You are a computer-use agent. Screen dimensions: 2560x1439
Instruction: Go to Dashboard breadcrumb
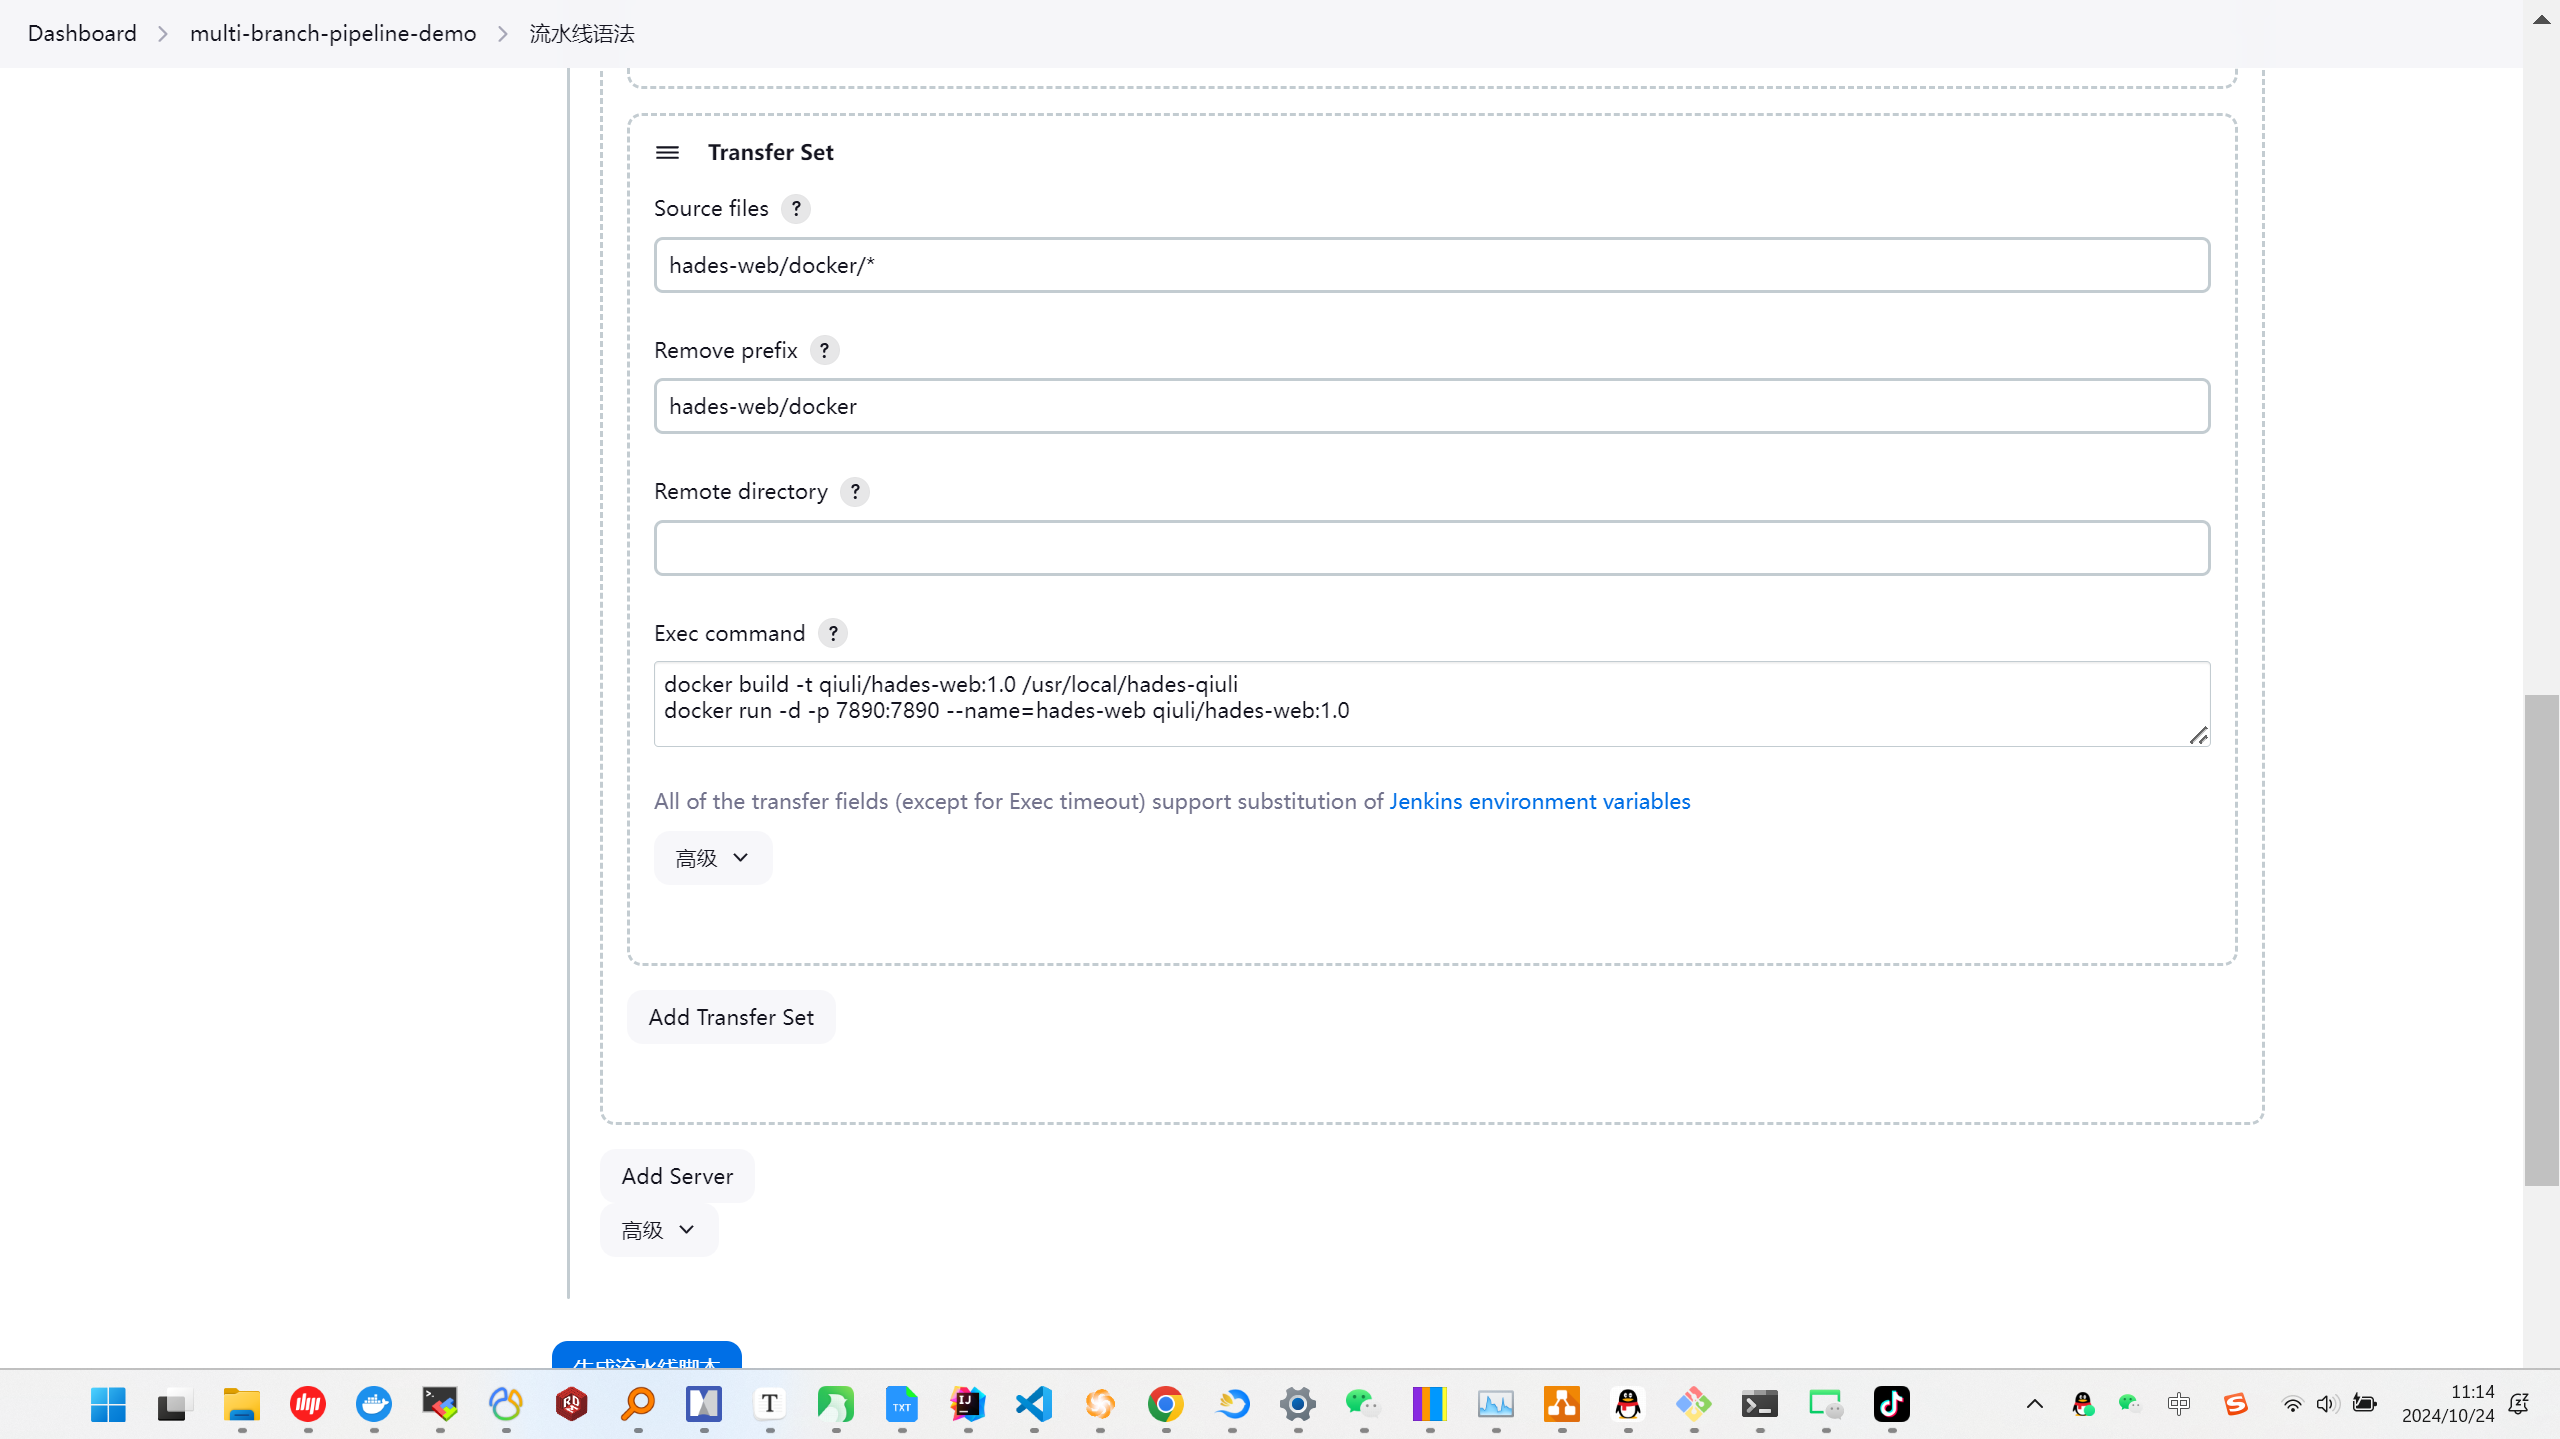click(82, 33)
